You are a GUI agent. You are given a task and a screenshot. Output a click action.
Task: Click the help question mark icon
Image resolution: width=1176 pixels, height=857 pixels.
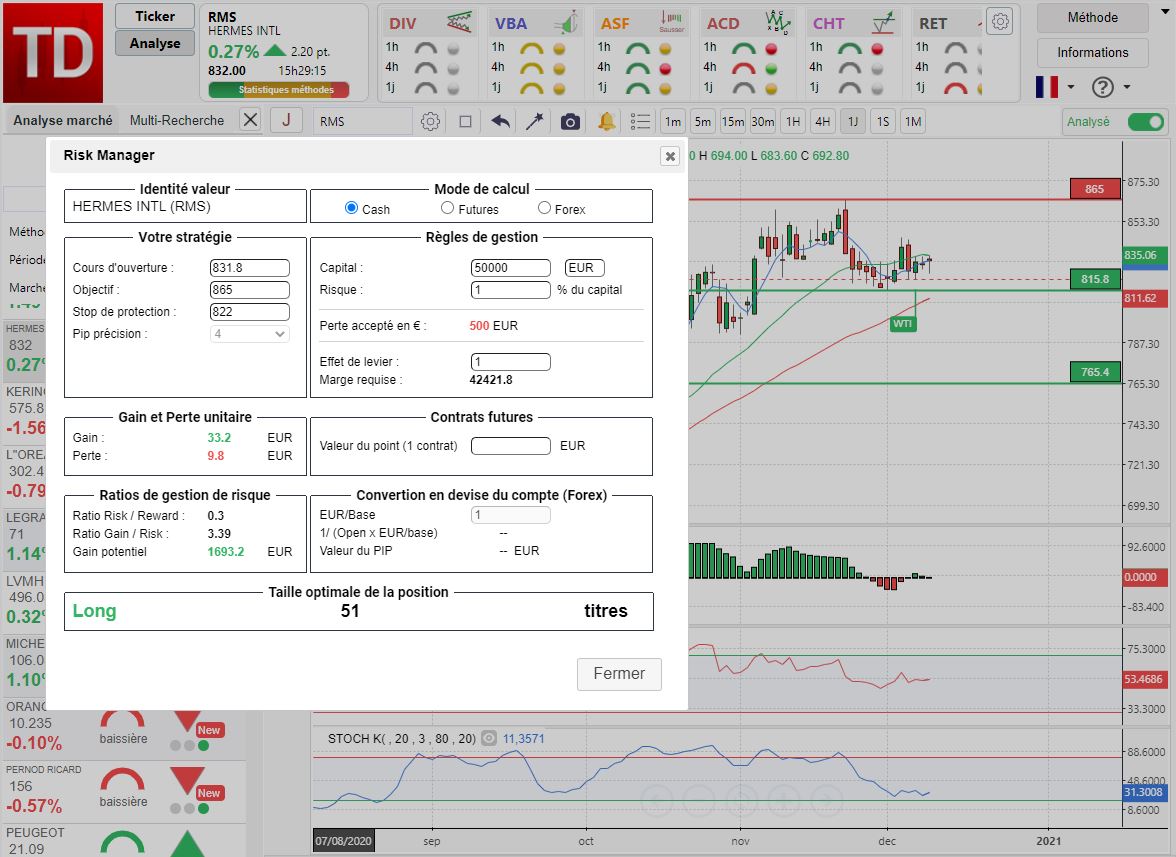1102,87
